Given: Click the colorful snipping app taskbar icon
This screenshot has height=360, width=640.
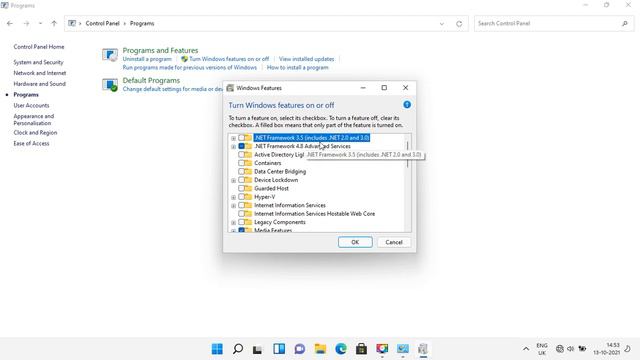Looking at the screenshot, I should point(382,349).
